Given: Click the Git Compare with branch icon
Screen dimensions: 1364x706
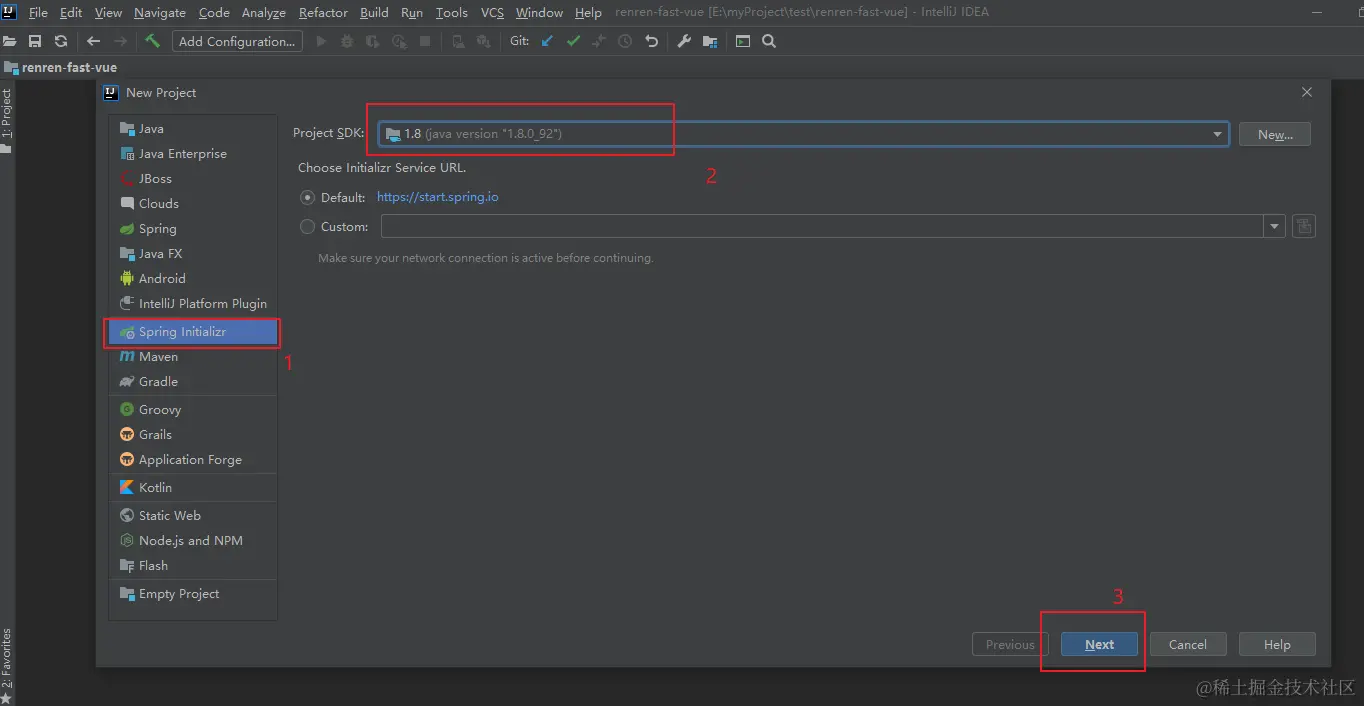Looking at the screenshot, I should tap(599, 41).
